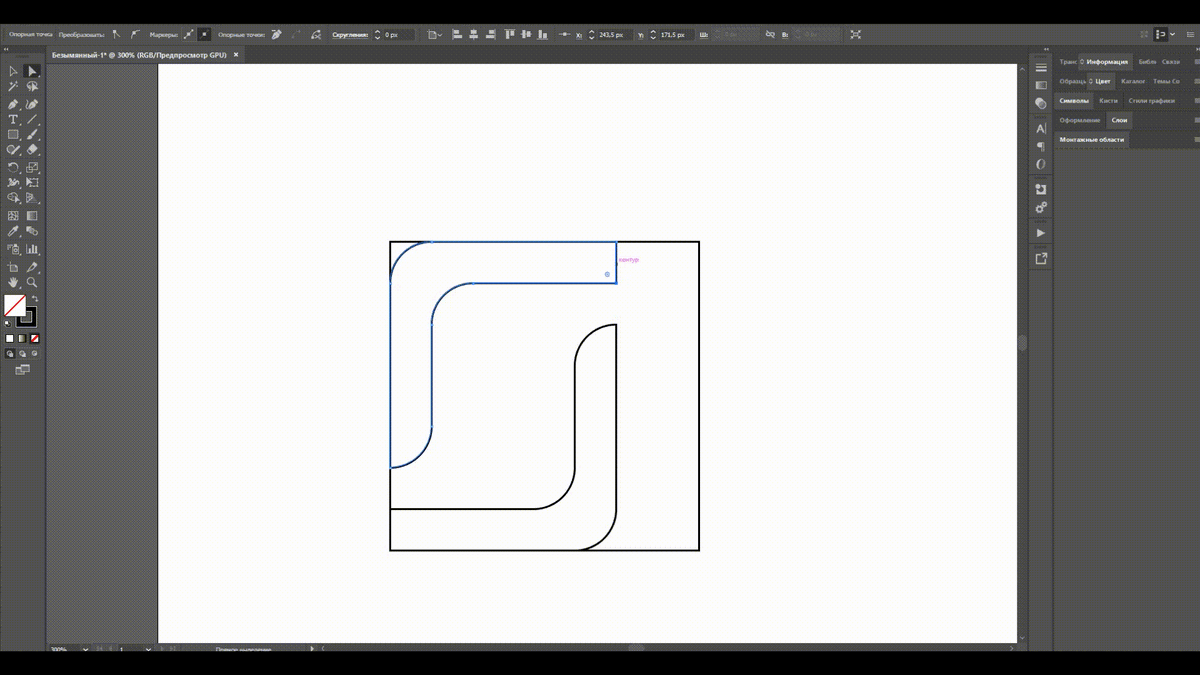Select the Mesh tool

[x=13, y=215]
